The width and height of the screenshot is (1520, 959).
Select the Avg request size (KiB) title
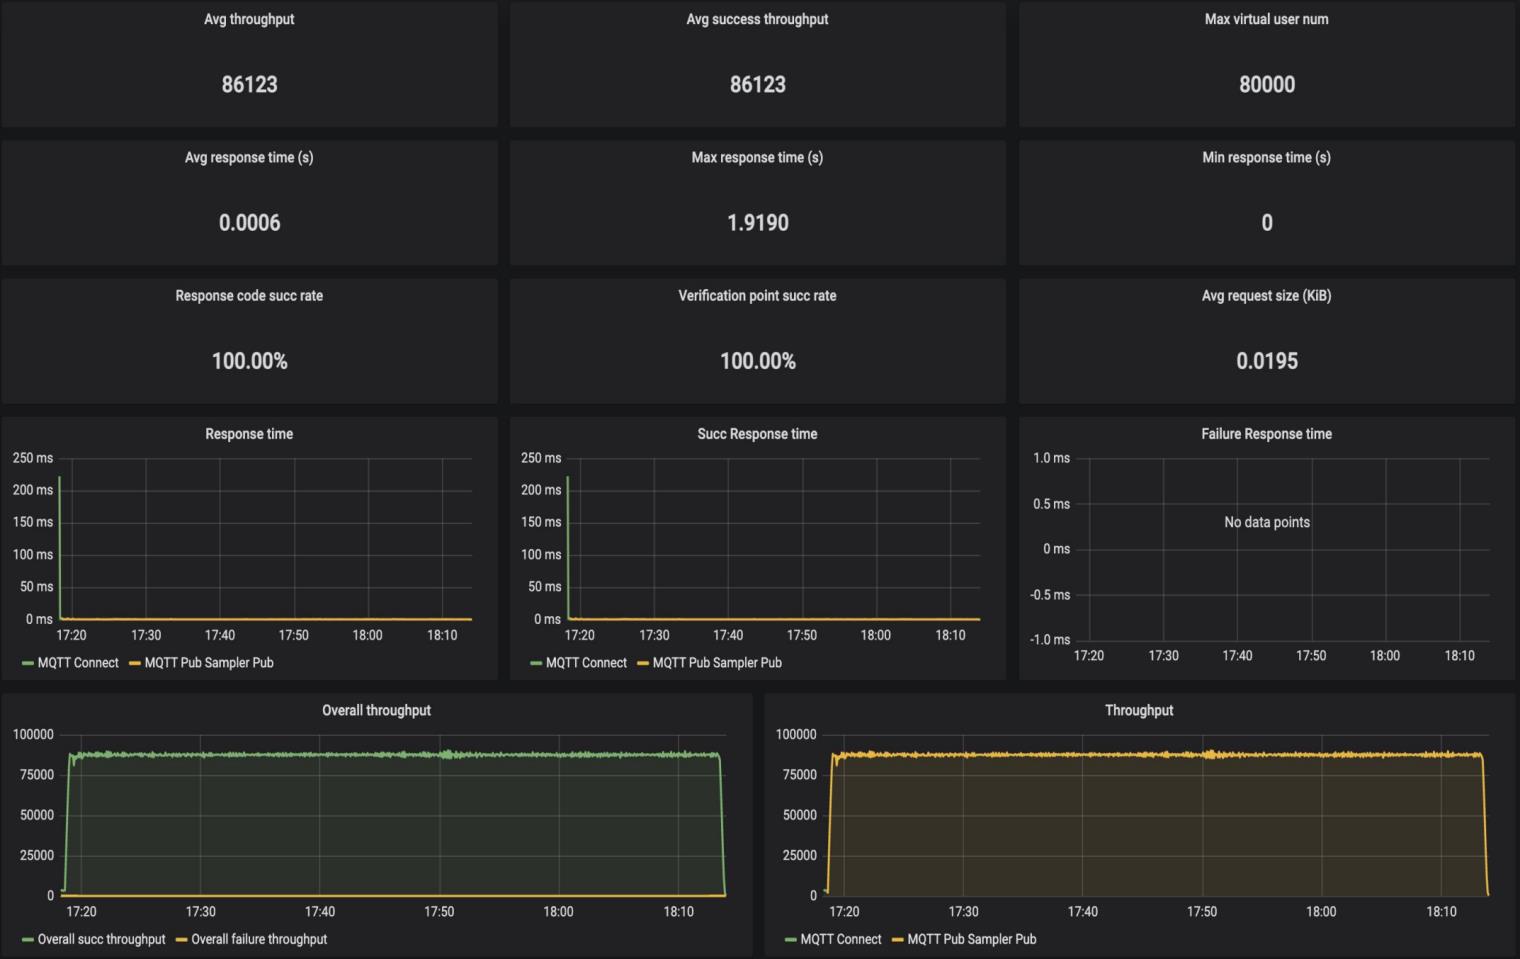(x=1266, y=295)
